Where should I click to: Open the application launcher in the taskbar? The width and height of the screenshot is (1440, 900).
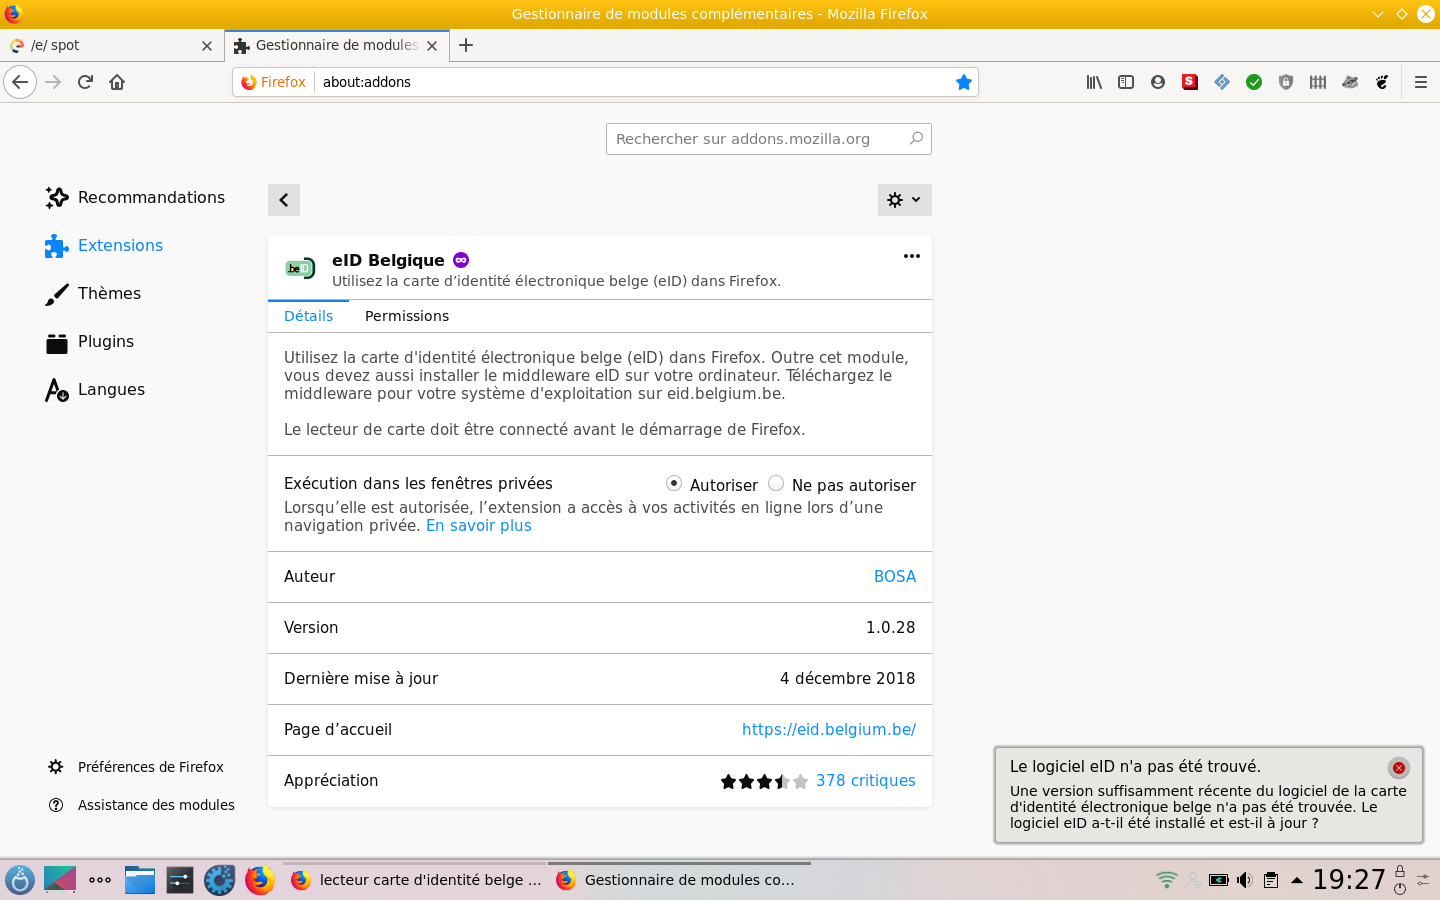click(20, 880)
